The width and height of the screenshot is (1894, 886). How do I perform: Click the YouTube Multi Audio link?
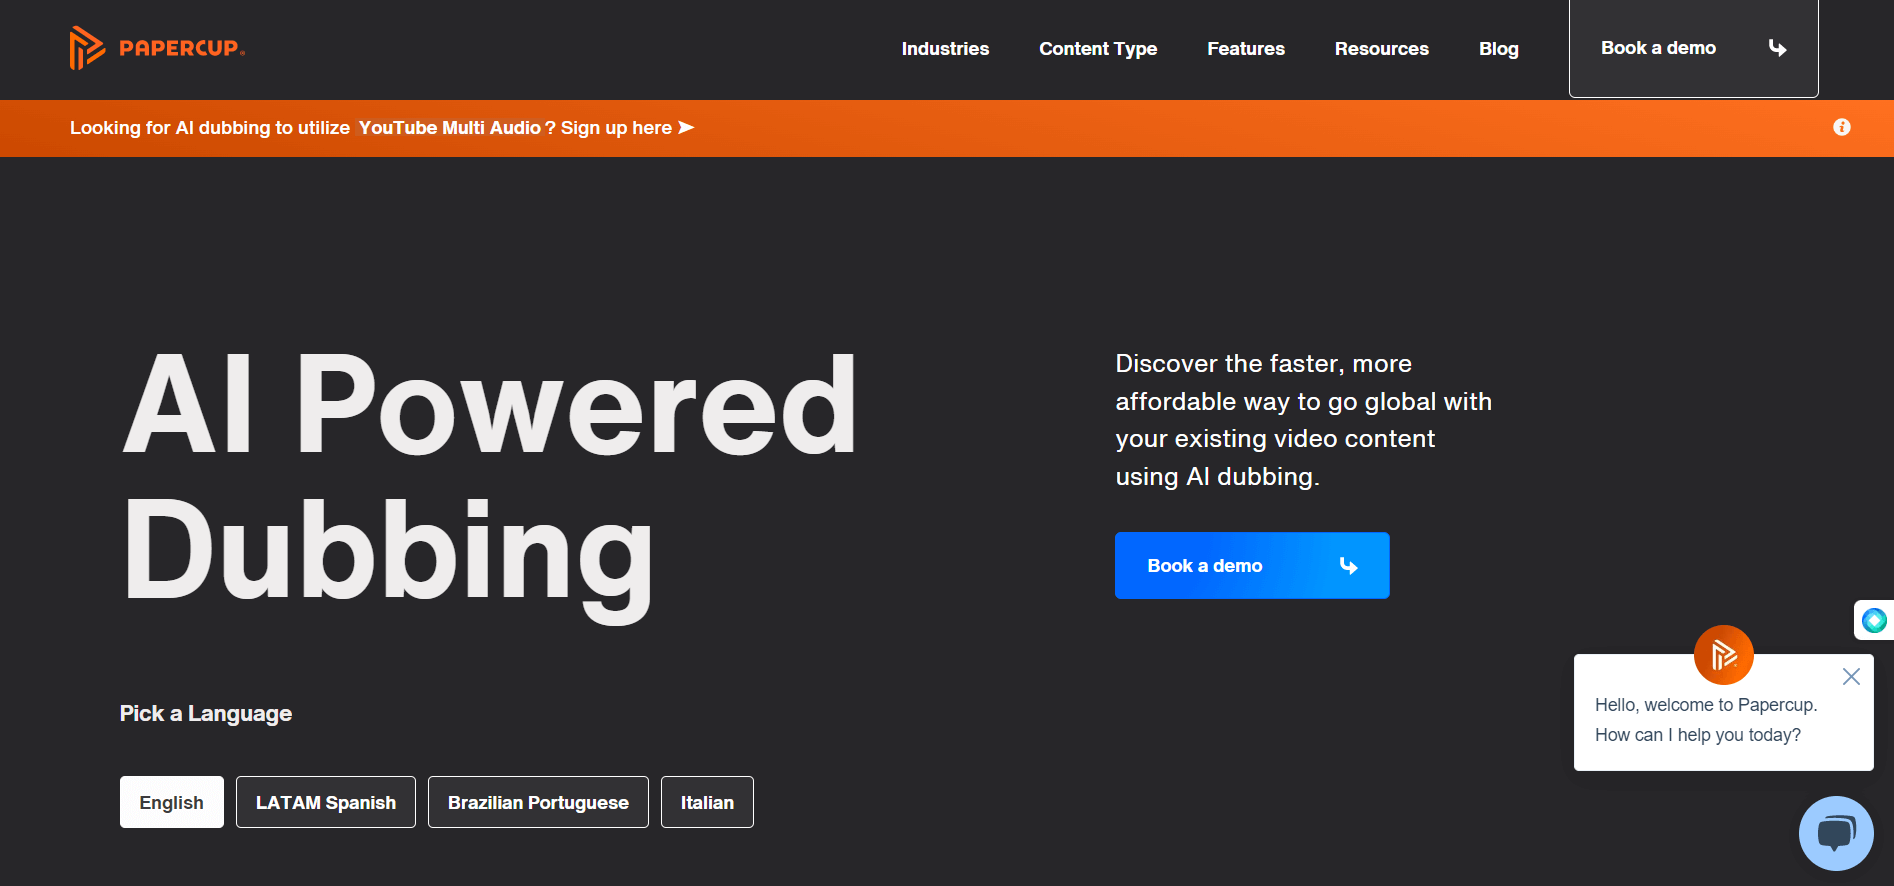pyautogui.click(x=449, y=128)
